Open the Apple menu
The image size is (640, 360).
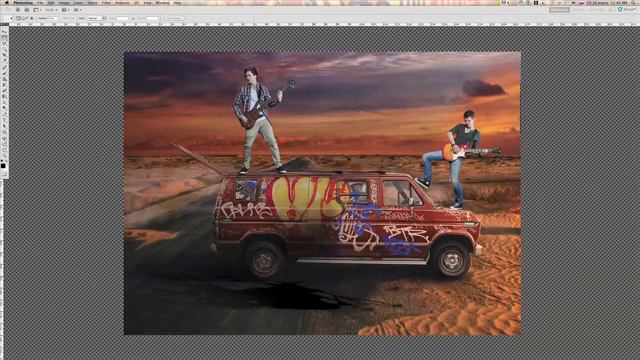(x=6, y=3)
